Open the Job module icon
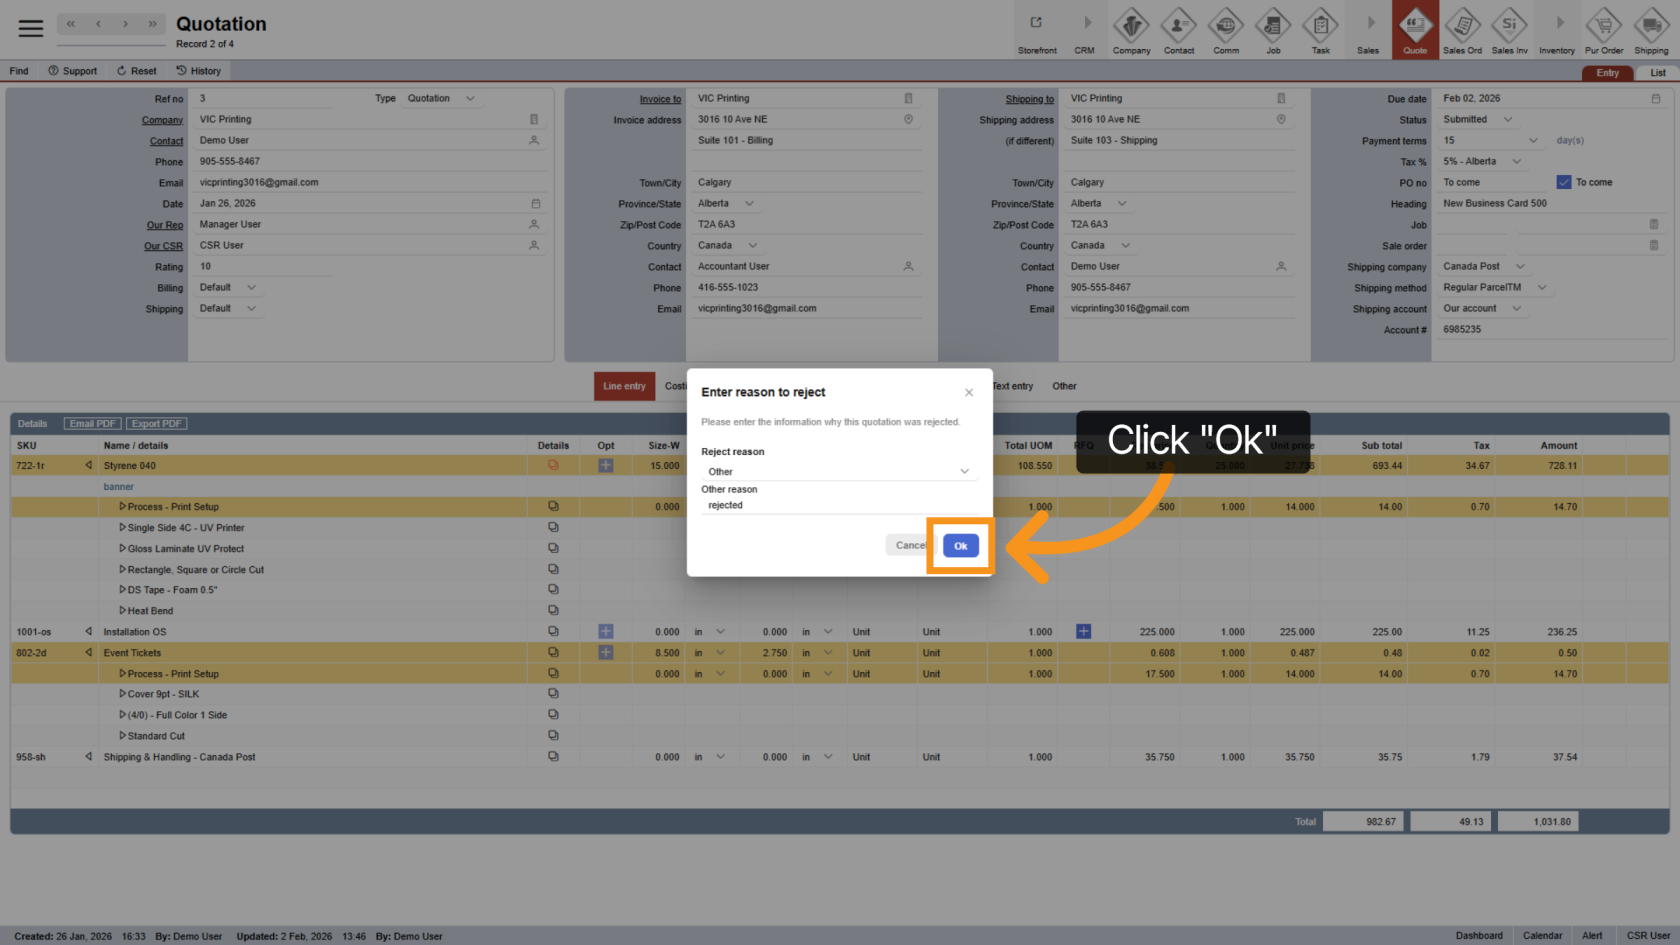 1273,29
